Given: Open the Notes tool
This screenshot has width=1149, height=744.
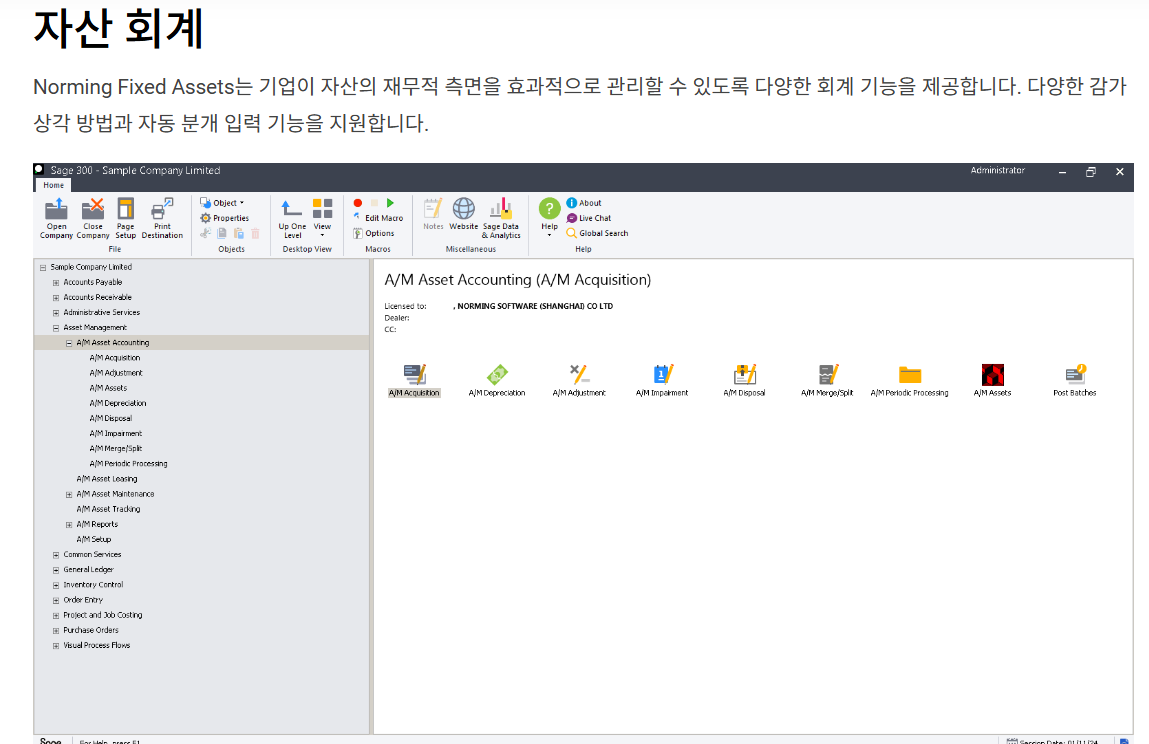Looking at the screenshot, I should tap(433, 214).
